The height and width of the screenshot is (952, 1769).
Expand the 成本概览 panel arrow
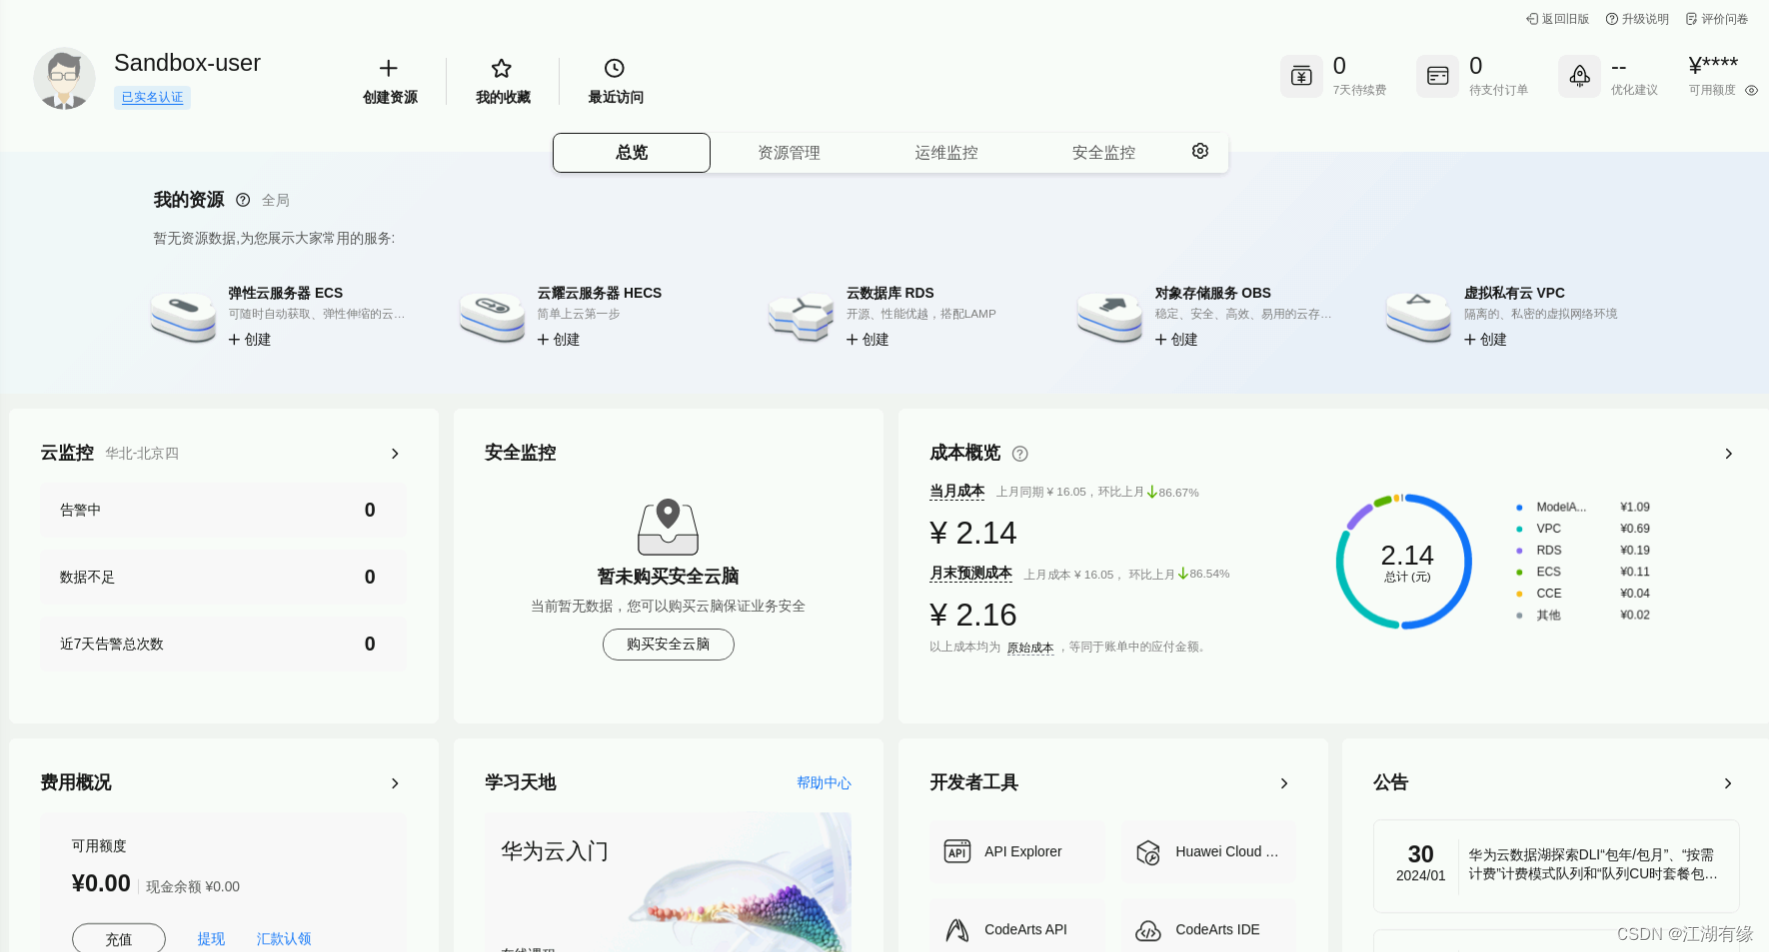coord(1728,454)
